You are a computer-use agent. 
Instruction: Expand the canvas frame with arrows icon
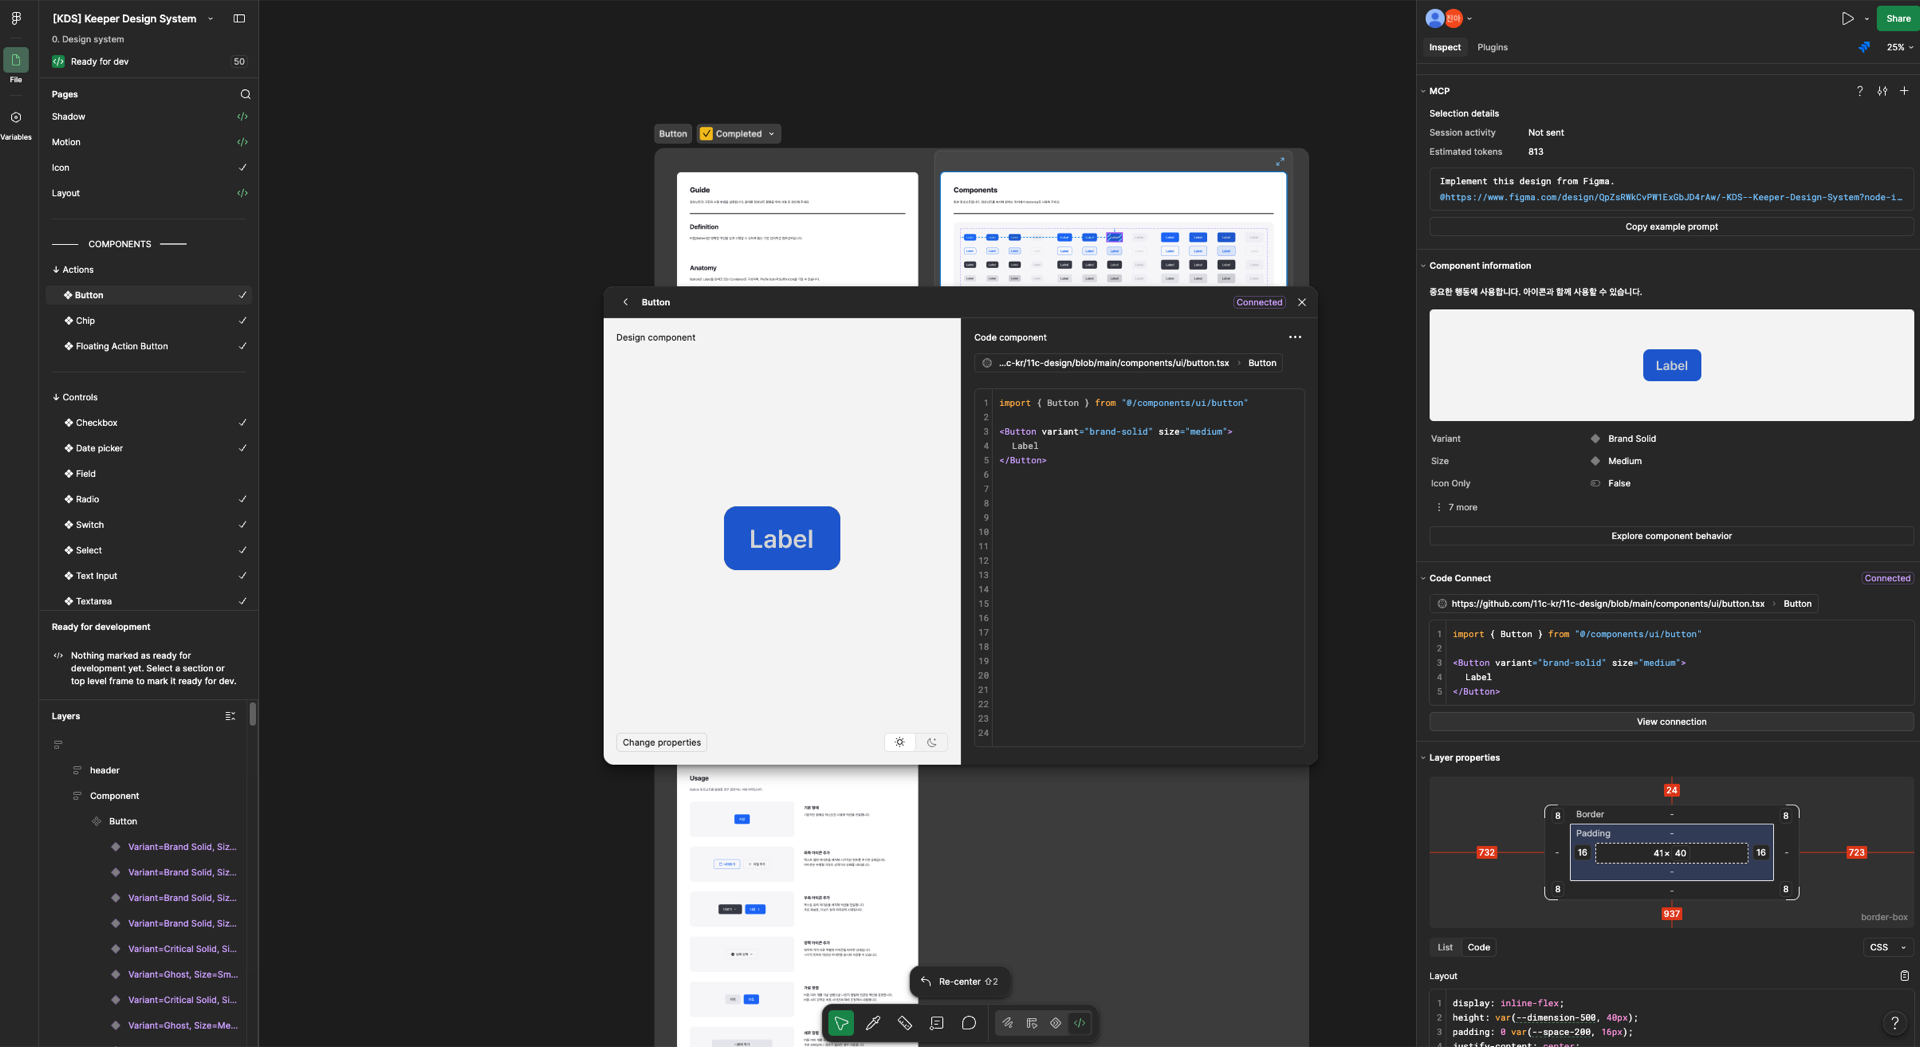pyautogui.click(x=1280, y=161)
